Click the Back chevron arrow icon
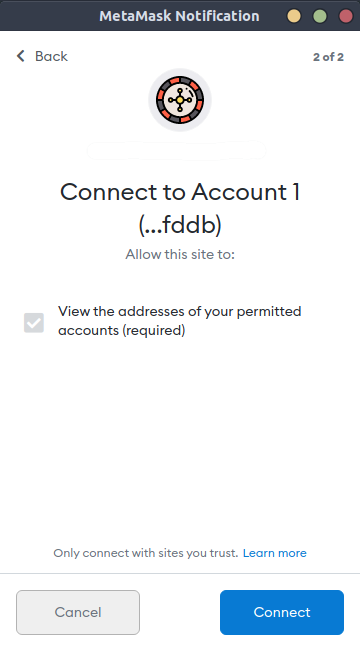This screenshot has height=649, width=360. coord(21,56)
